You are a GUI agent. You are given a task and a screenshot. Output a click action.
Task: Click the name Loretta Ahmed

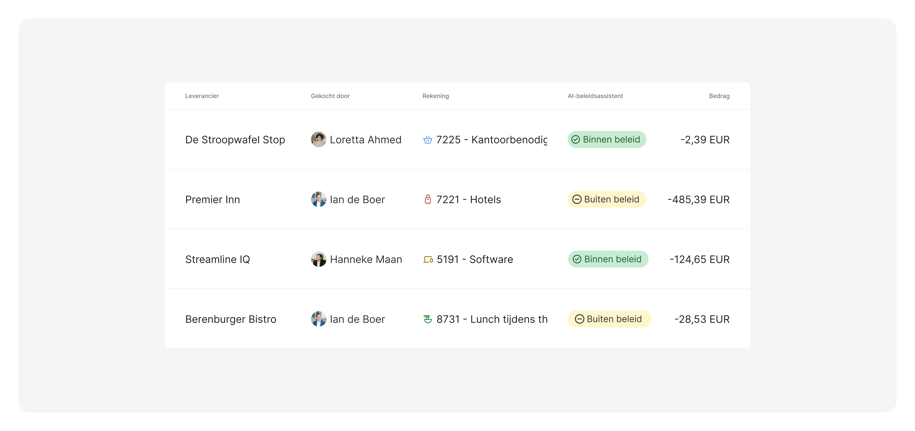[365, 140]
